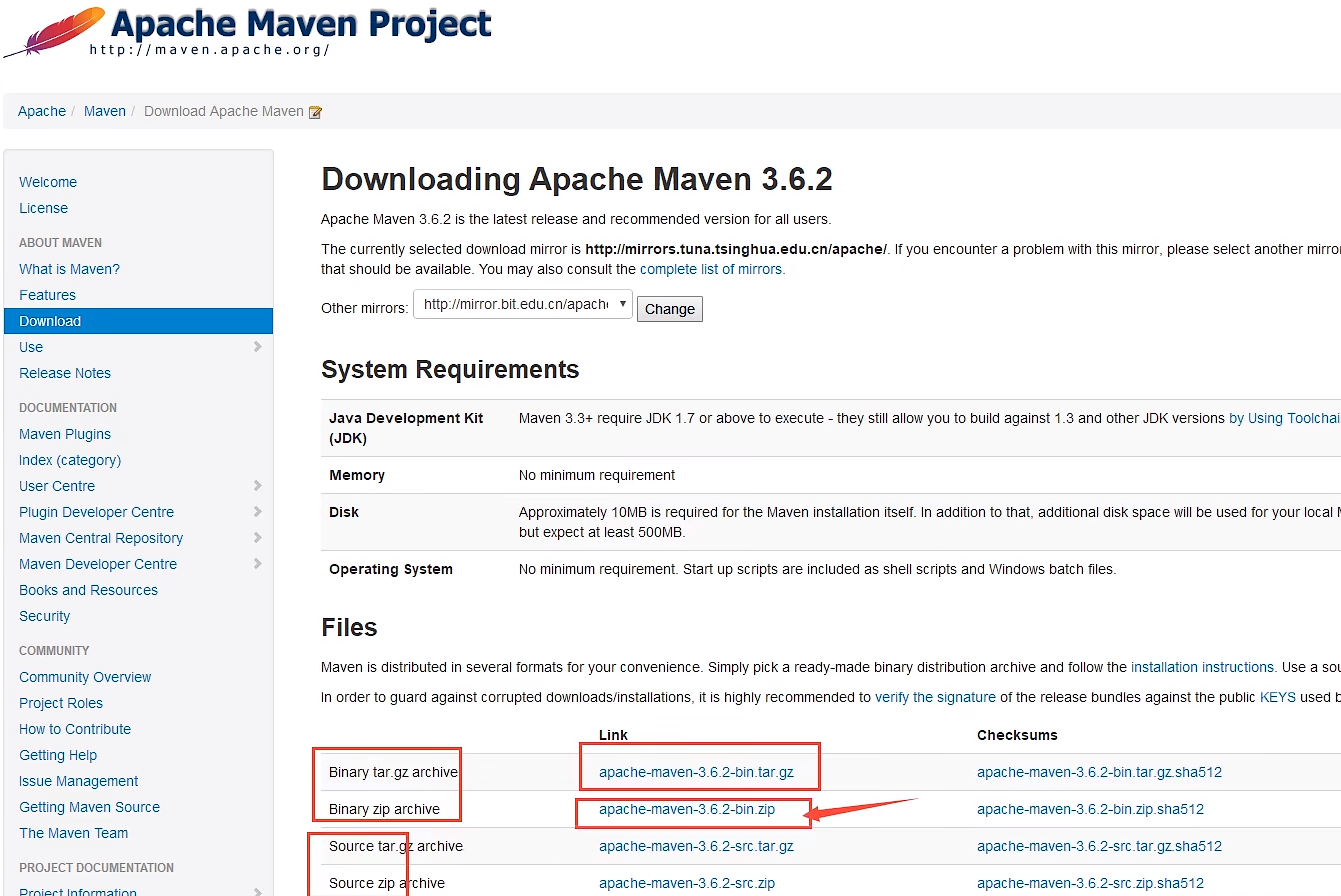This screenshot has height=896, width=1341.
Task: Follow the installation instructions link
Action: (x=1202, y=667)
